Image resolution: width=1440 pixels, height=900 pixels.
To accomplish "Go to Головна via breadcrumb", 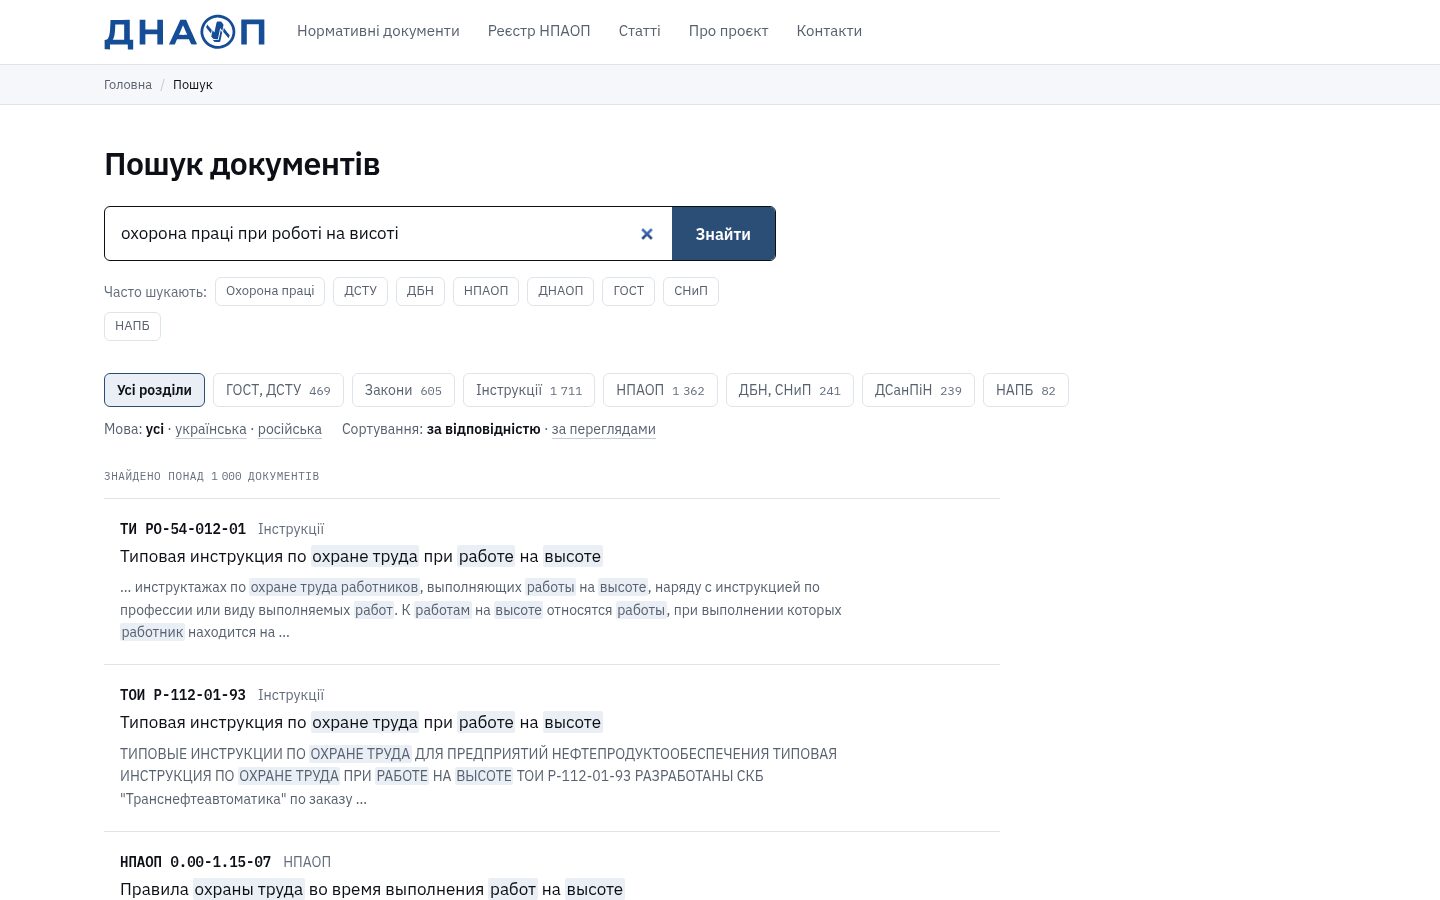I will 128,85.
